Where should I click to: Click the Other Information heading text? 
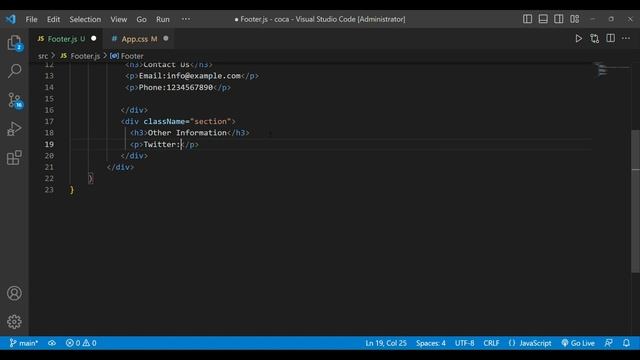point(187,133)
